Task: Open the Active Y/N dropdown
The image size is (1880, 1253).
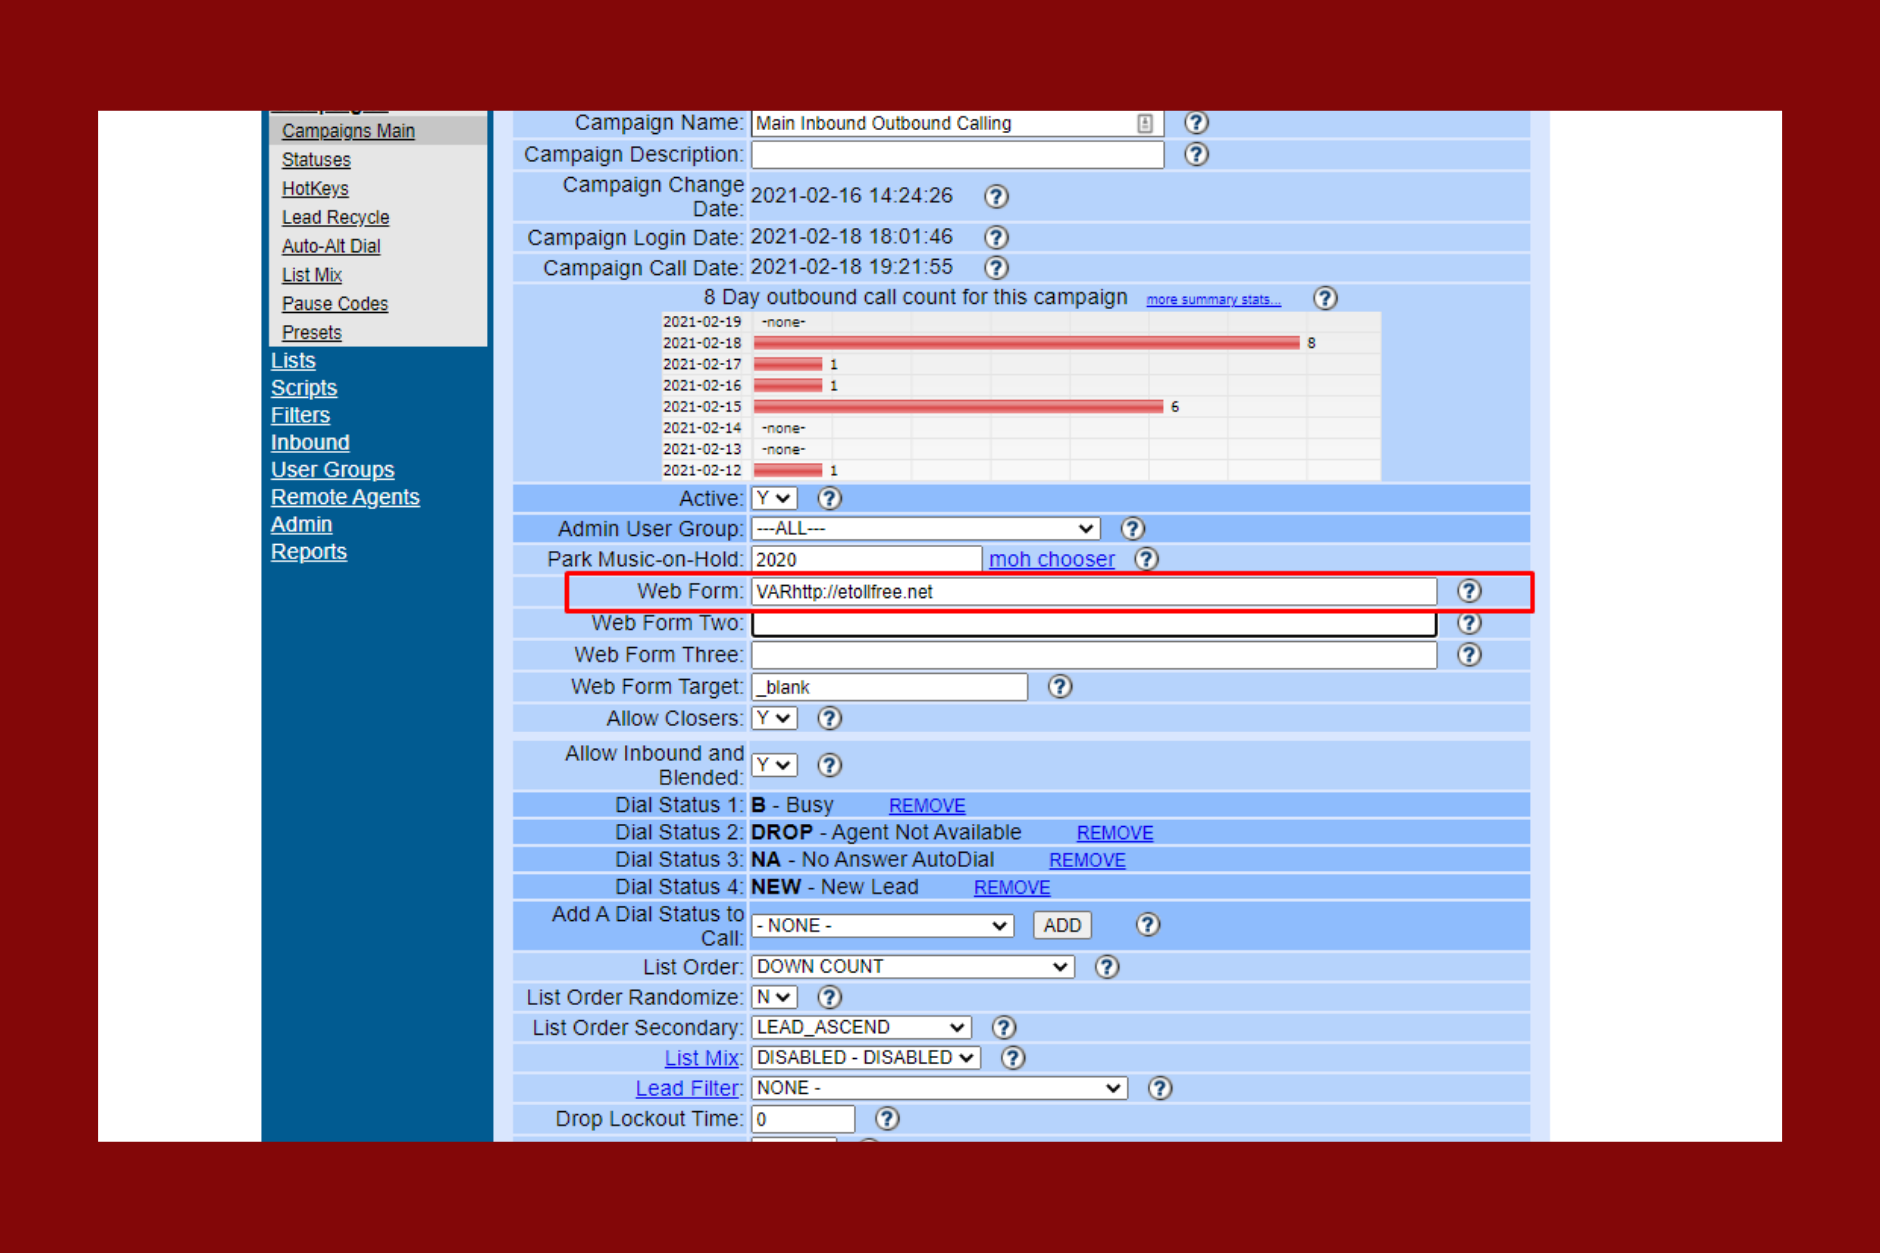Action: [774, 498]
